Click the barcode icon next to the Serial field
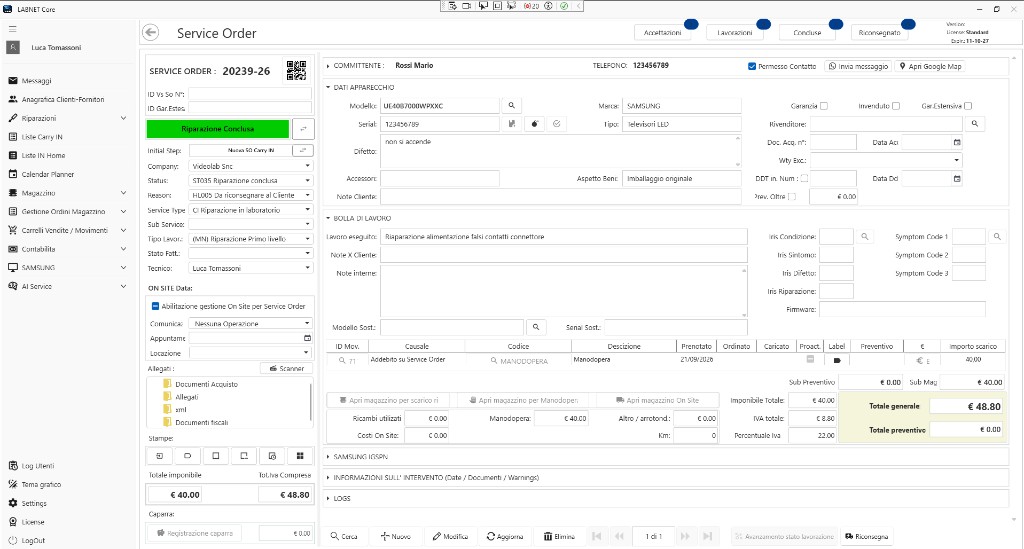This screenshot has width=1024, height=549. pyautogui.click(x=511, y=124)
